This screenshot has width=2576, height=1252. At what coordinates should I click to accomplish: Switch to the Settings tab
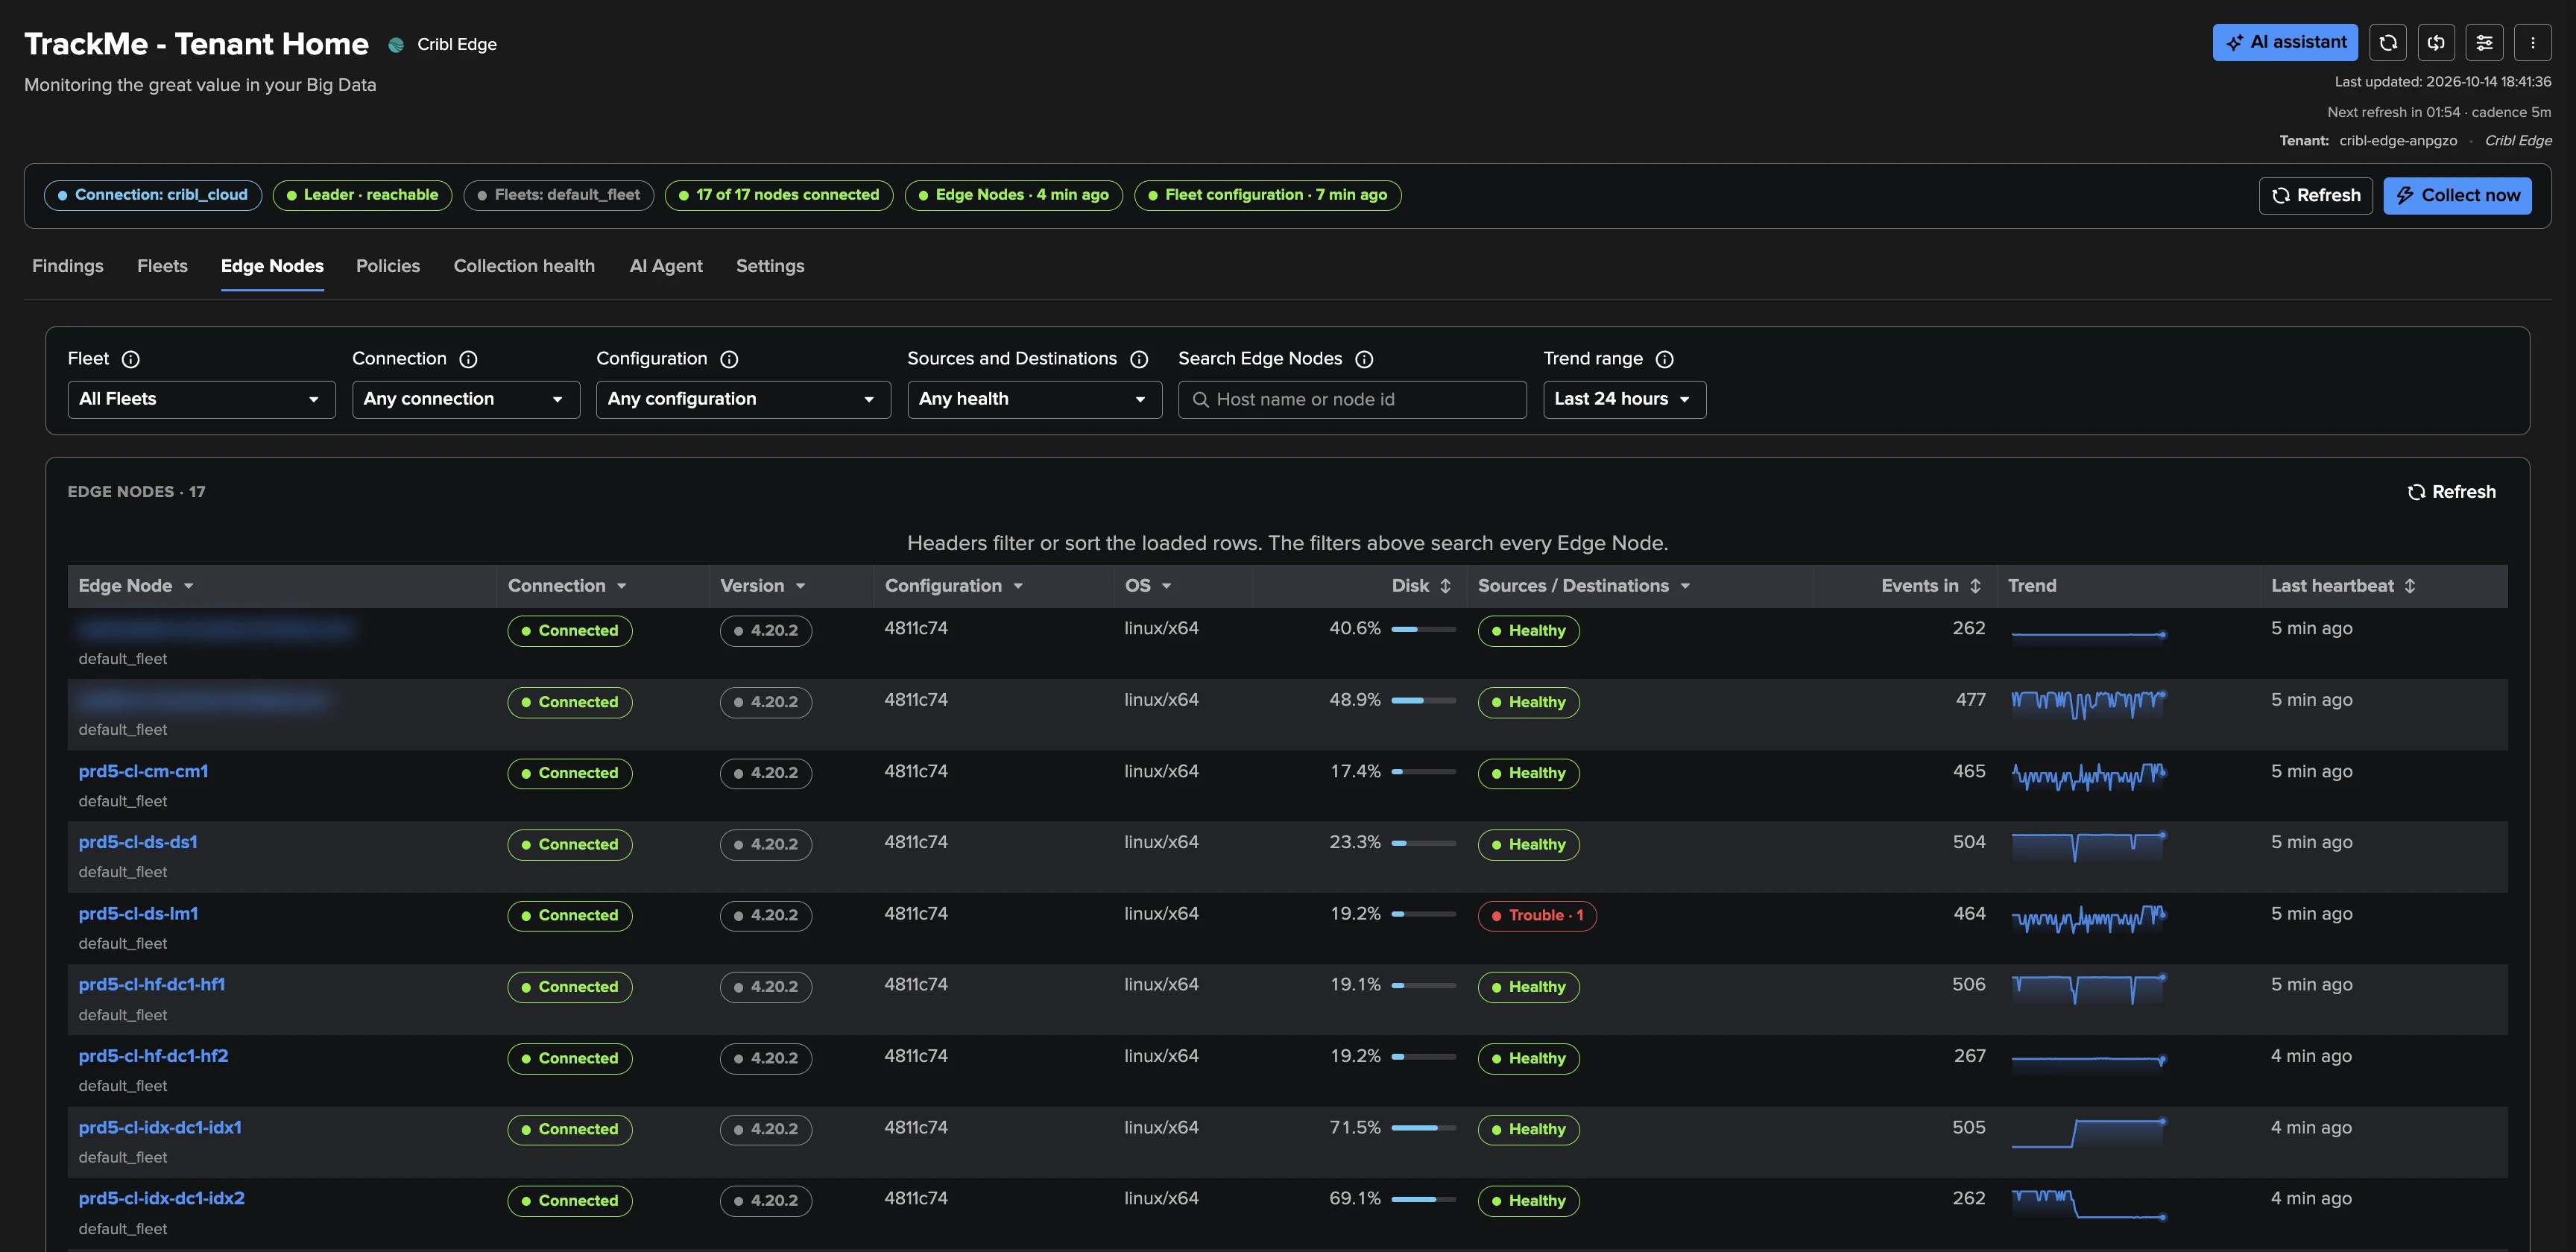(770, 266)
